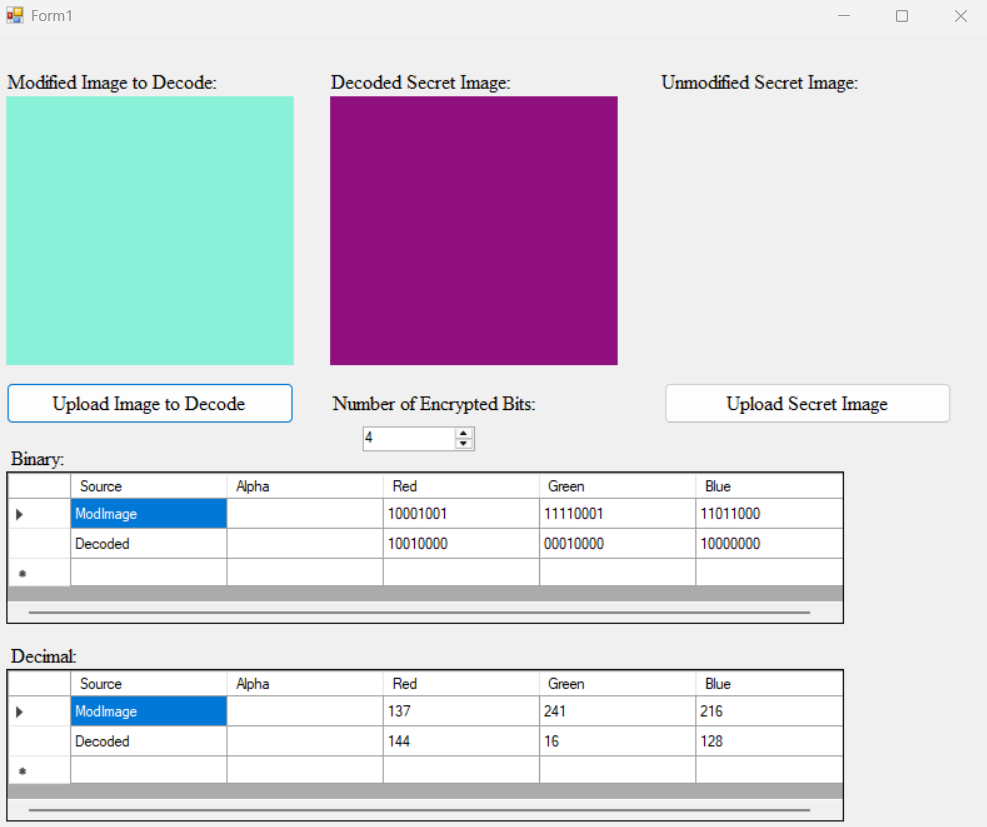This screenshot has height=827, width=987.
Task: Click the up arrow of encrypted bits spinner
Action: [464, 433]
